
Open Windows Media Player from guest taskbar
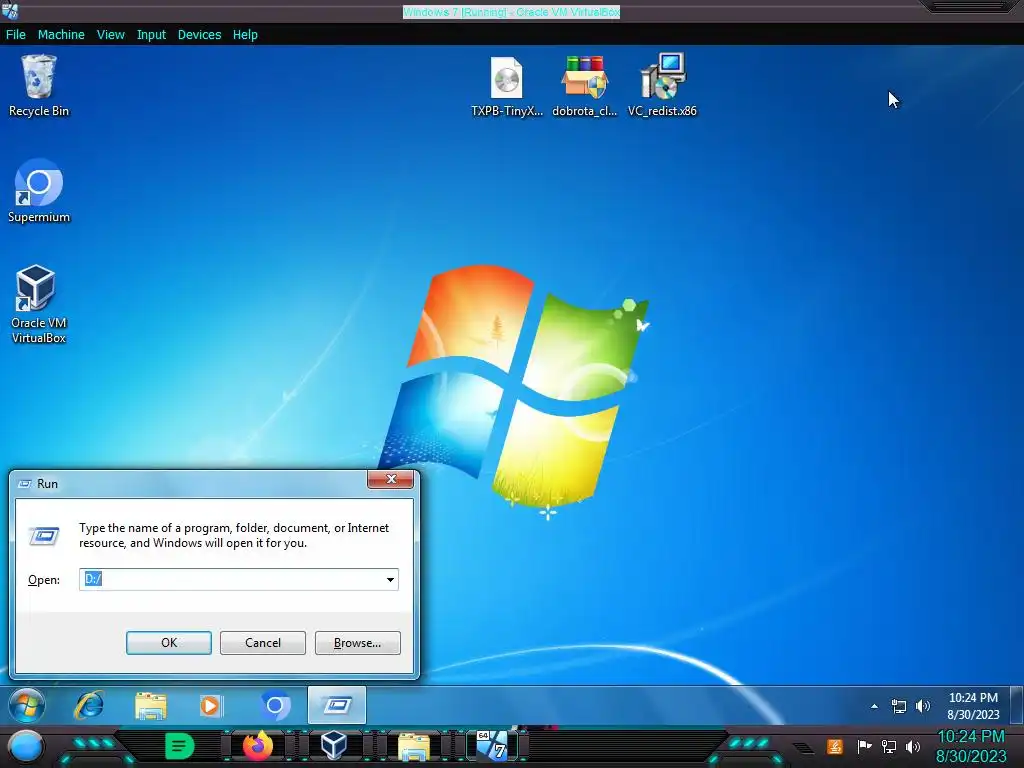pyautogui.click(x=212, y=705)
